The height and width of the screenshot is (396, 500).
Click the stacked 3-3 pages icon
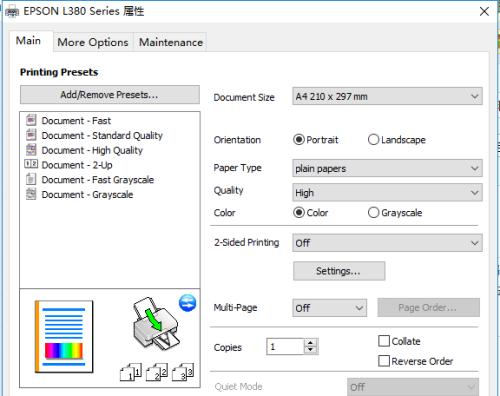click(x=183, y=372)
